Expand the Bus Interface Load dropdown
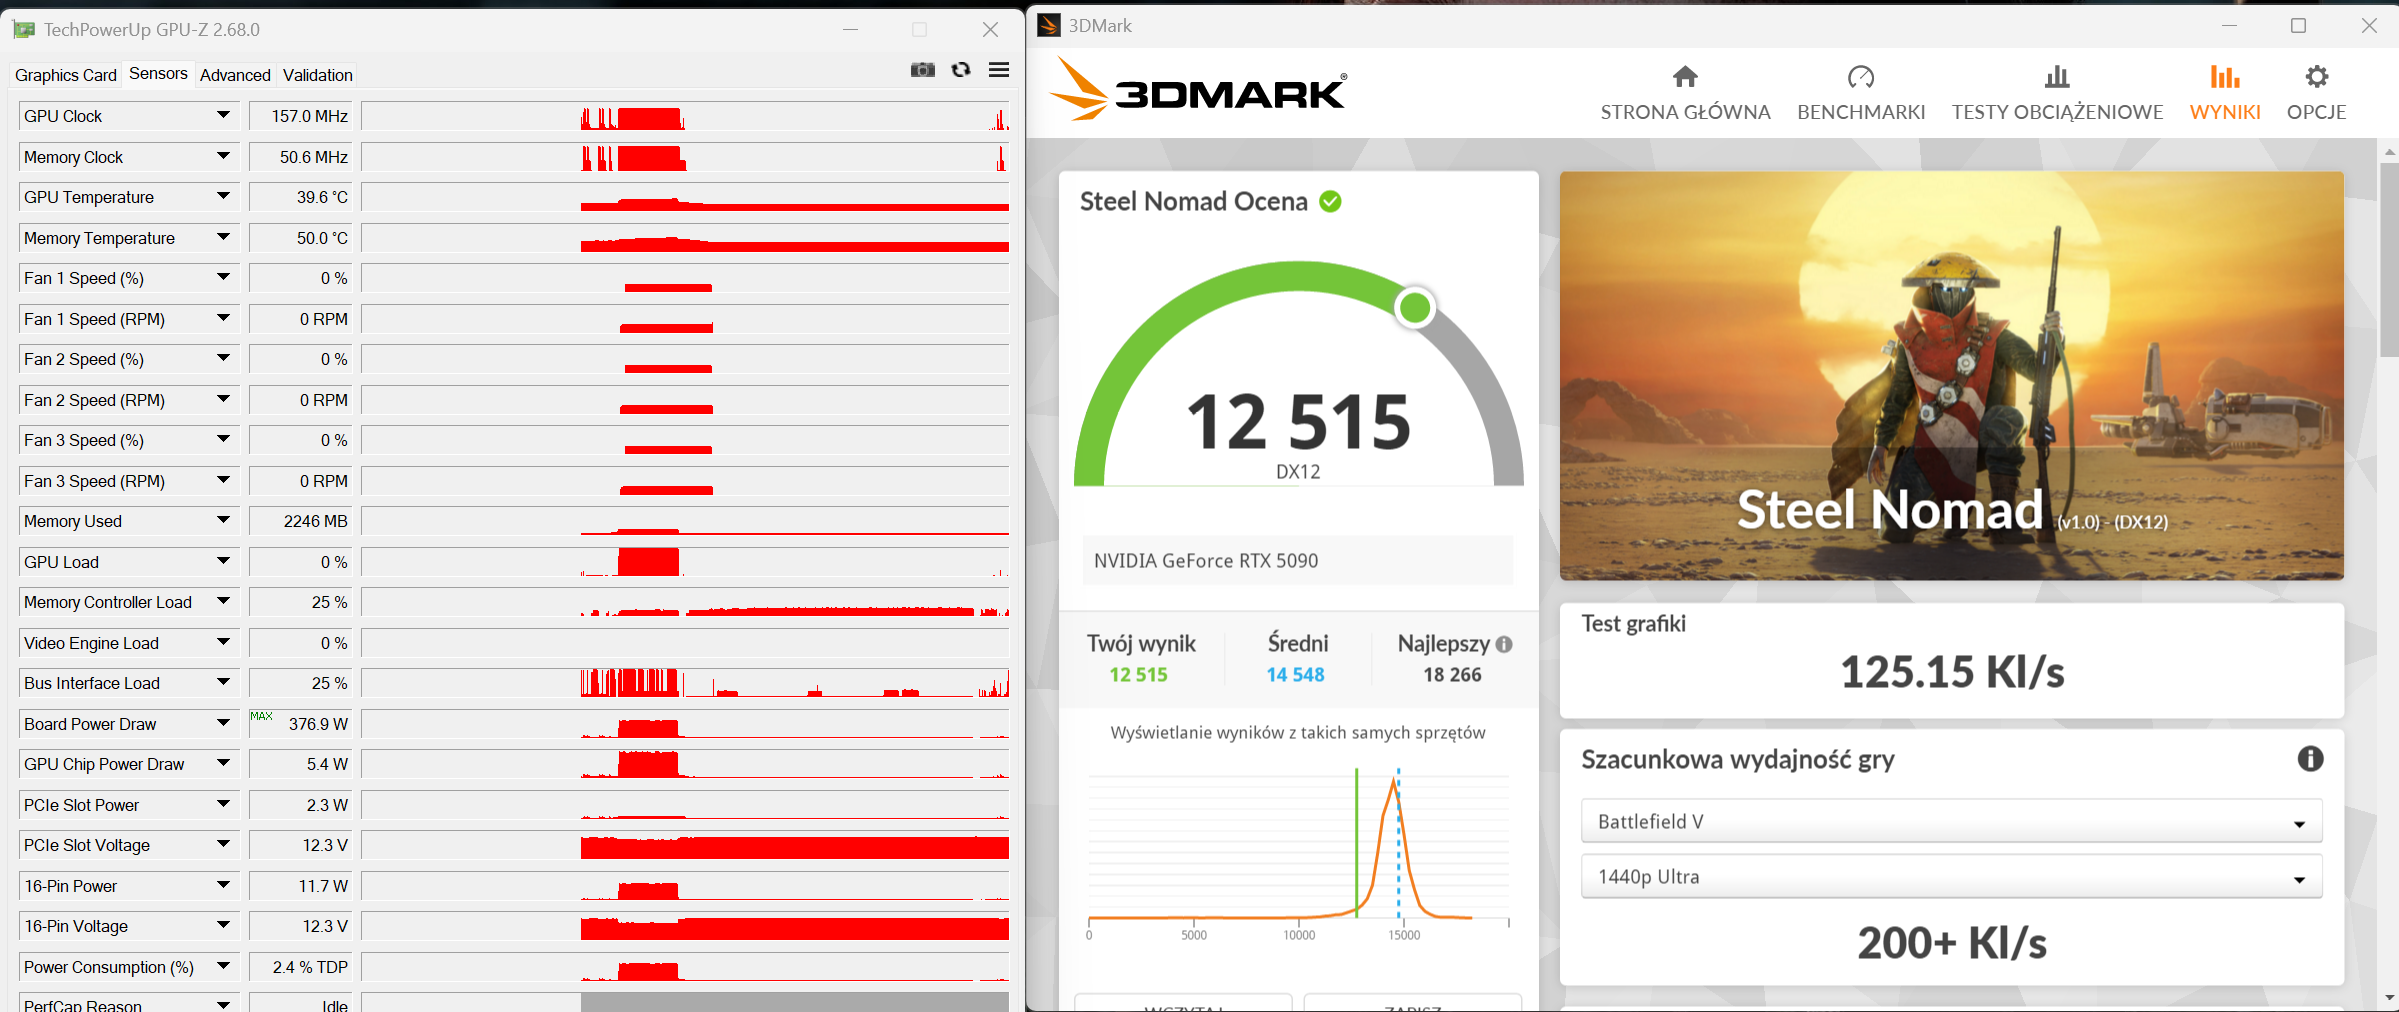This screenshot has width=2399, height=1012. pyautogui.click(x=223, y=683)
